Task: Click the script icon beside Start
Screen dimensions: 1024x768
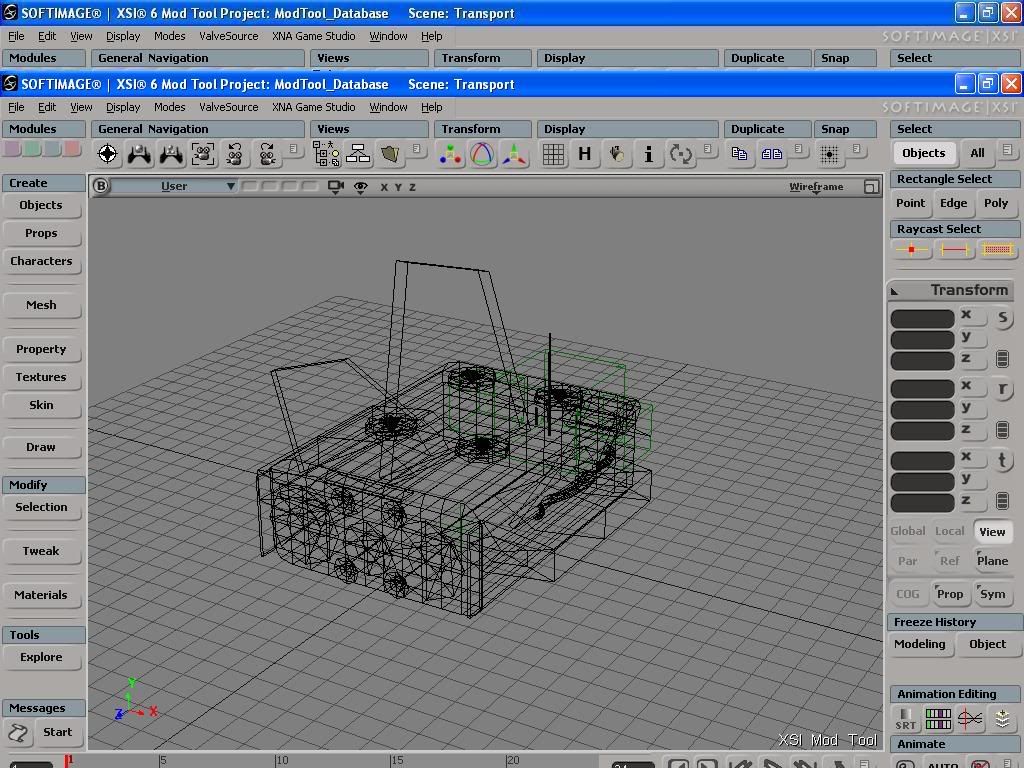Action: point(18,733)
